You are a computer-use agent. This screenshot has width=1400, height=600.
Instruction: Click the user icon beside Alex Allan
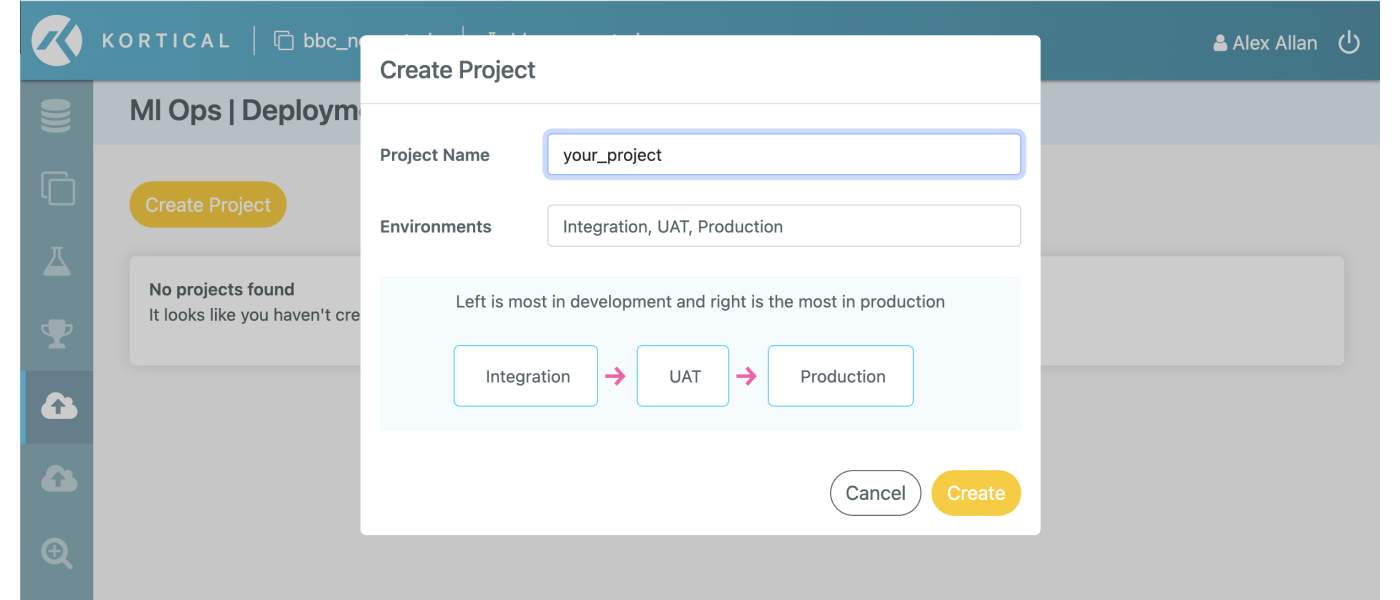[1219, 43]
